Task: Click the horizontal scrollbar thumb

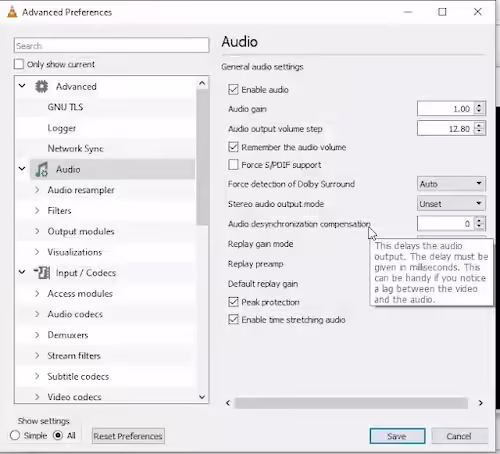Action: (x=351, y=403)
